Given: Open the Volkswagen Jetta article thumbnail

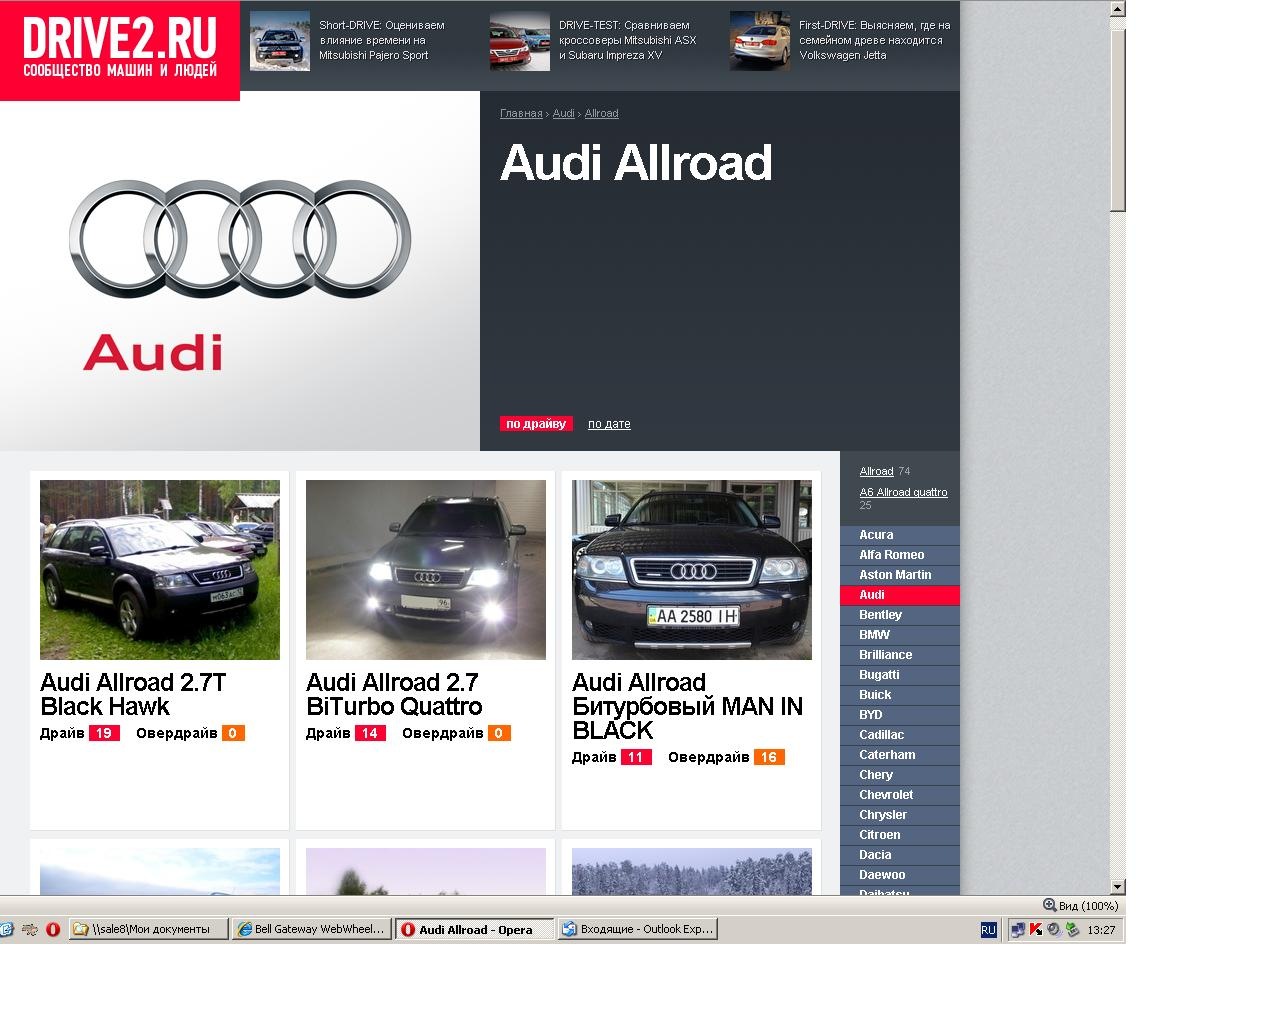Looking at the screenshot, I should coord(760,41).
